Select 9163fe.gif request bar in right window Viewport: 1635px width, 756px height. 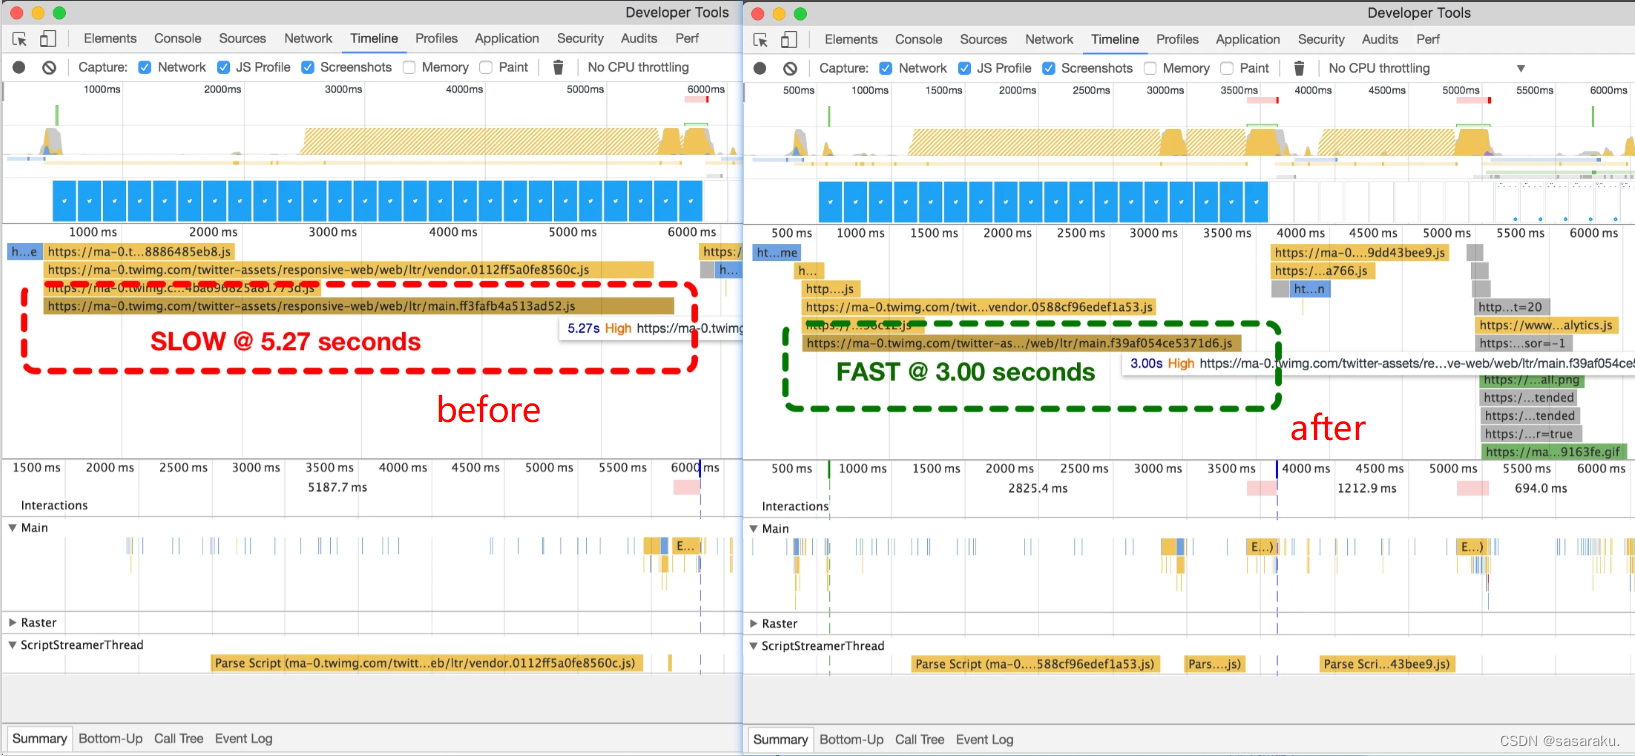click(x=1554, y=452)
